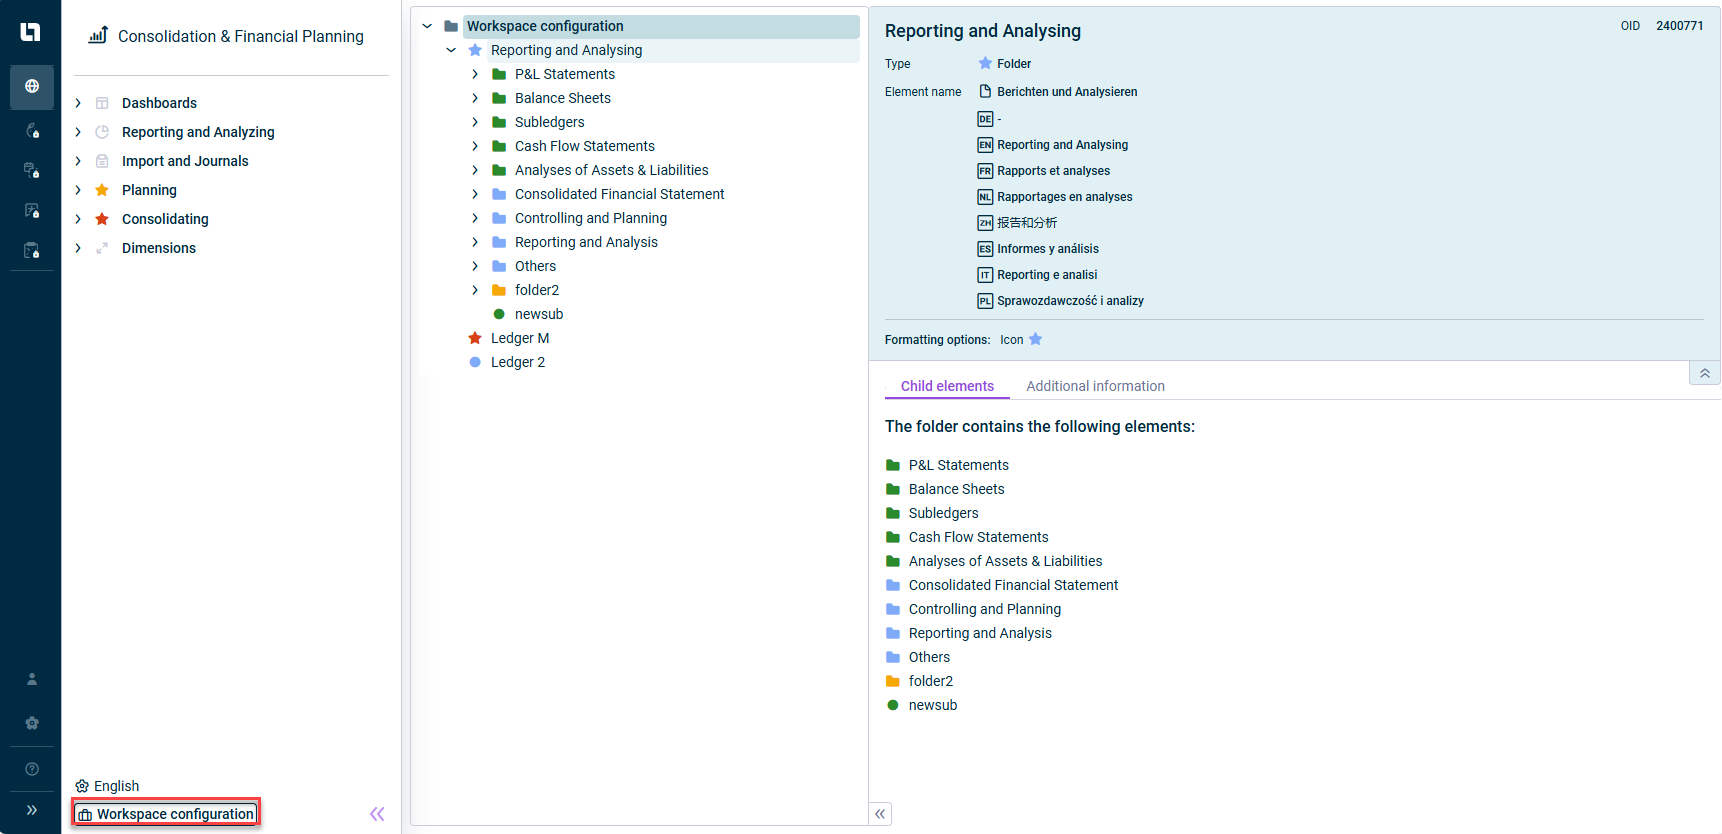Click the second locked icon in left rail

coord(32,171)
